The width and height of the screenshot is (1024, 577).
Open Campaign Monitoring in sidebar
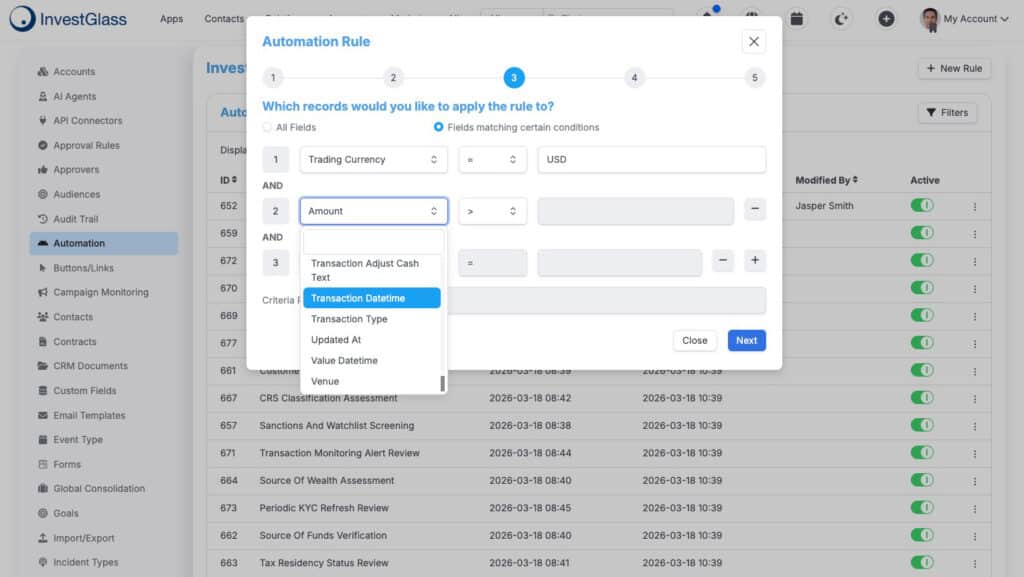click(x=93, y=292)
